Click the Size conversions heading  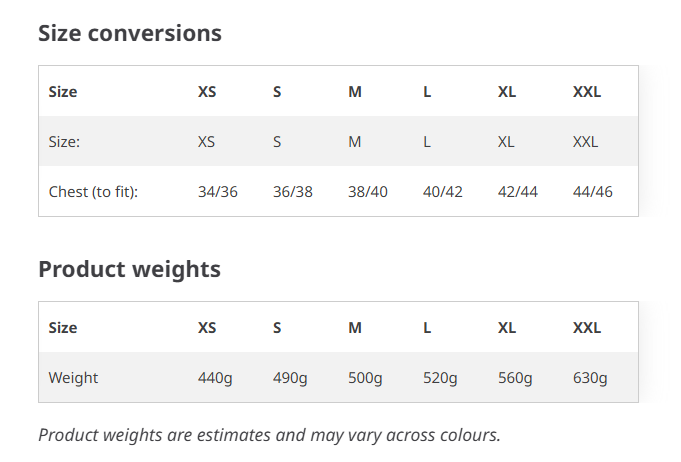coord(129,33)
